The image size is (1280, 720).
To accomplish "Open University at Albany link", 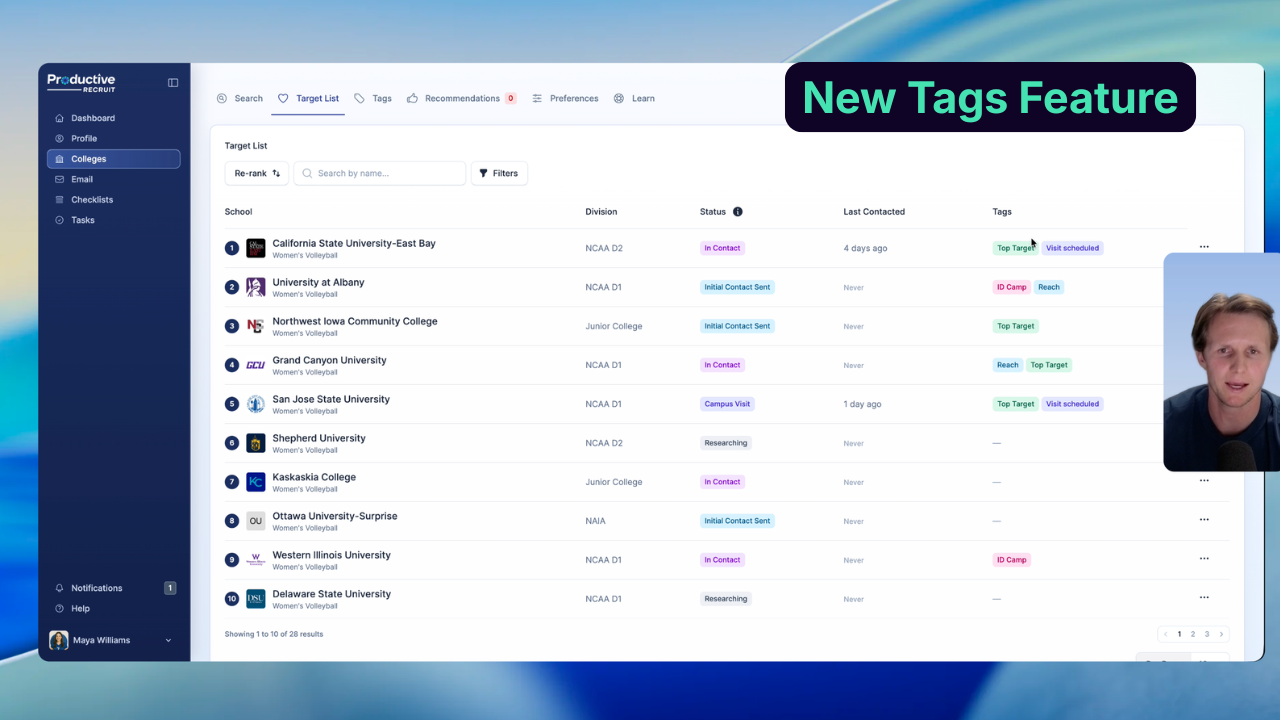I will 318,282.
